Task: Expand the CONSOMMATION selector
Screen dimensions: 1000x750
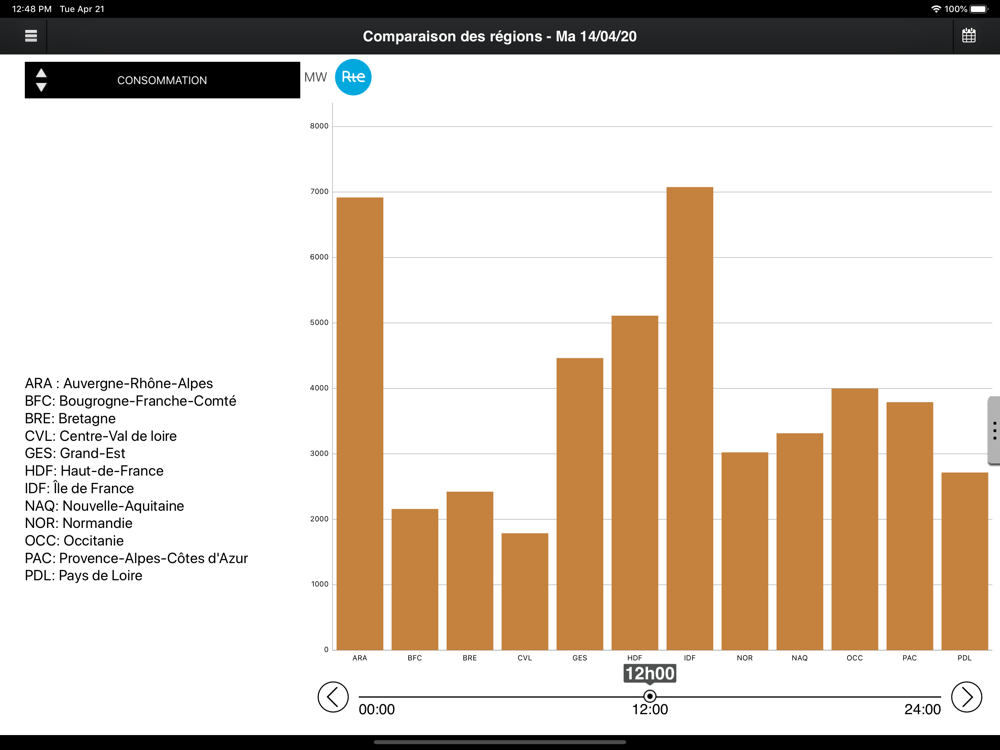Action: [162, 80]
